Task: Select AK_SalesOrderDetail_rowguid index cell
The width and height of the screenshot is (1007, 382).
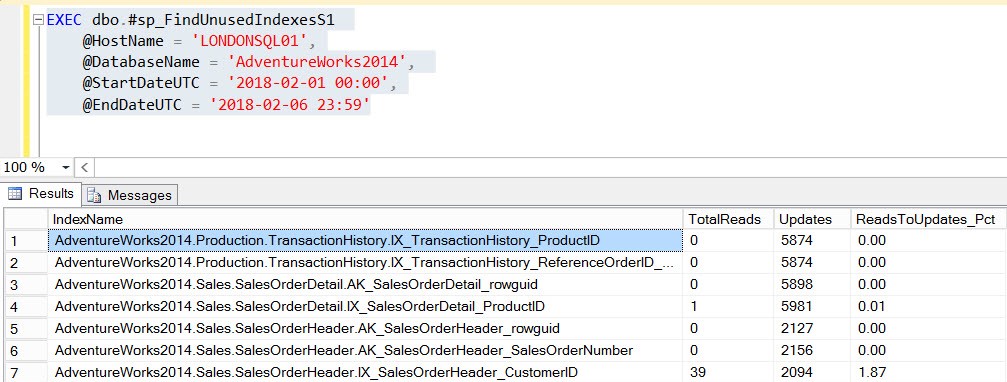Action: (x=366, y=284)
